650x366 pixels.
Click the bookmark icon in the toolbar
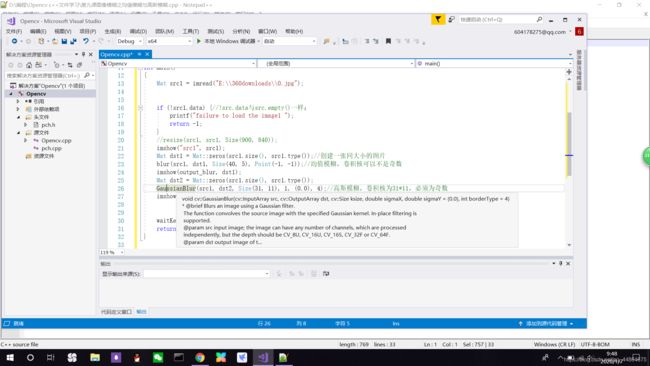coord(388,41)
